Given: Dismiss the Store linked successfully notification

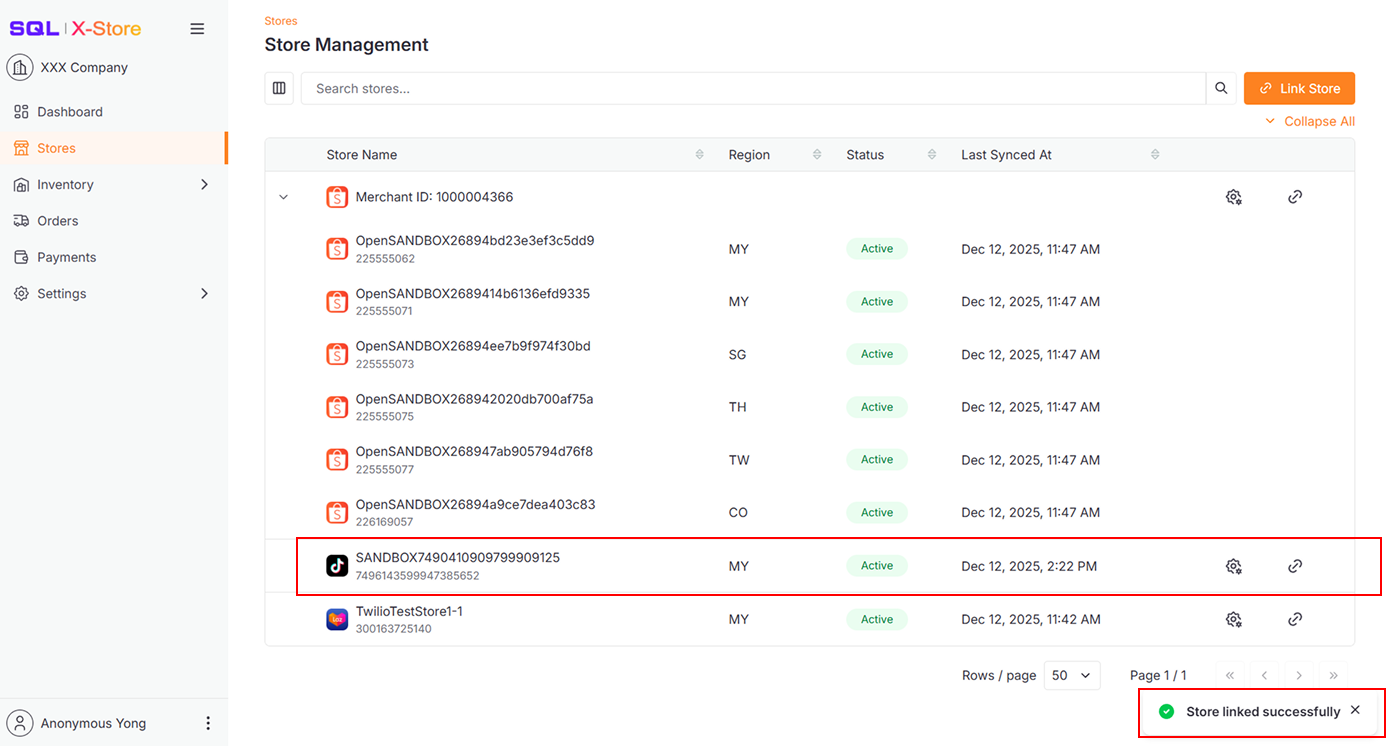Looking at the screenshot, I should pos(1355,710).
